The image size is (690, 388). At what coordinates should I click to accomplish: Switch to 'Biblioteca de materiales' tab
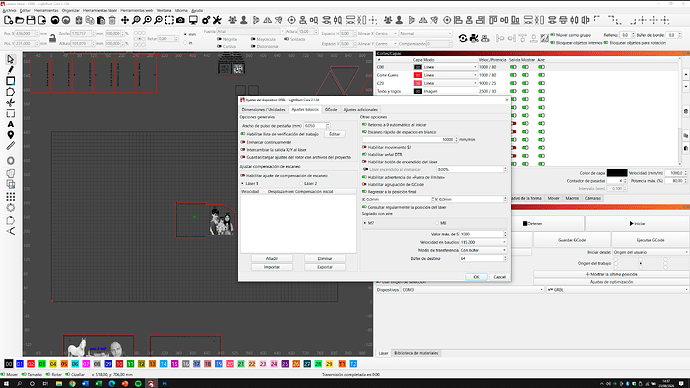coord(416,353)
